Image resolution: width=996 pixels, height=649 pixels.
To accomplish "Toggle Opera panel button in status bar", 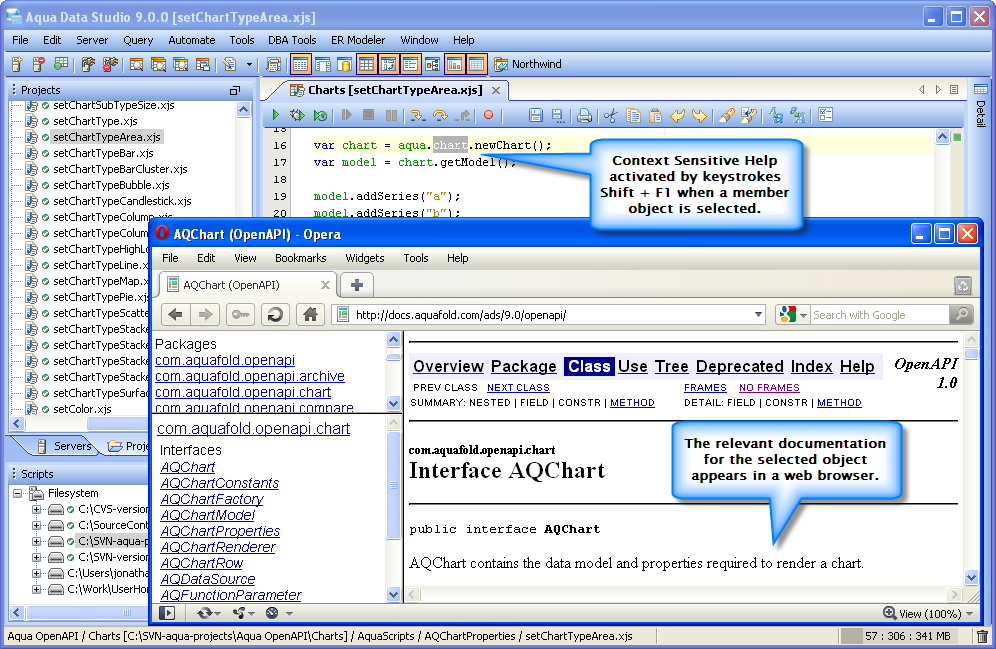I will coord(167,613).
